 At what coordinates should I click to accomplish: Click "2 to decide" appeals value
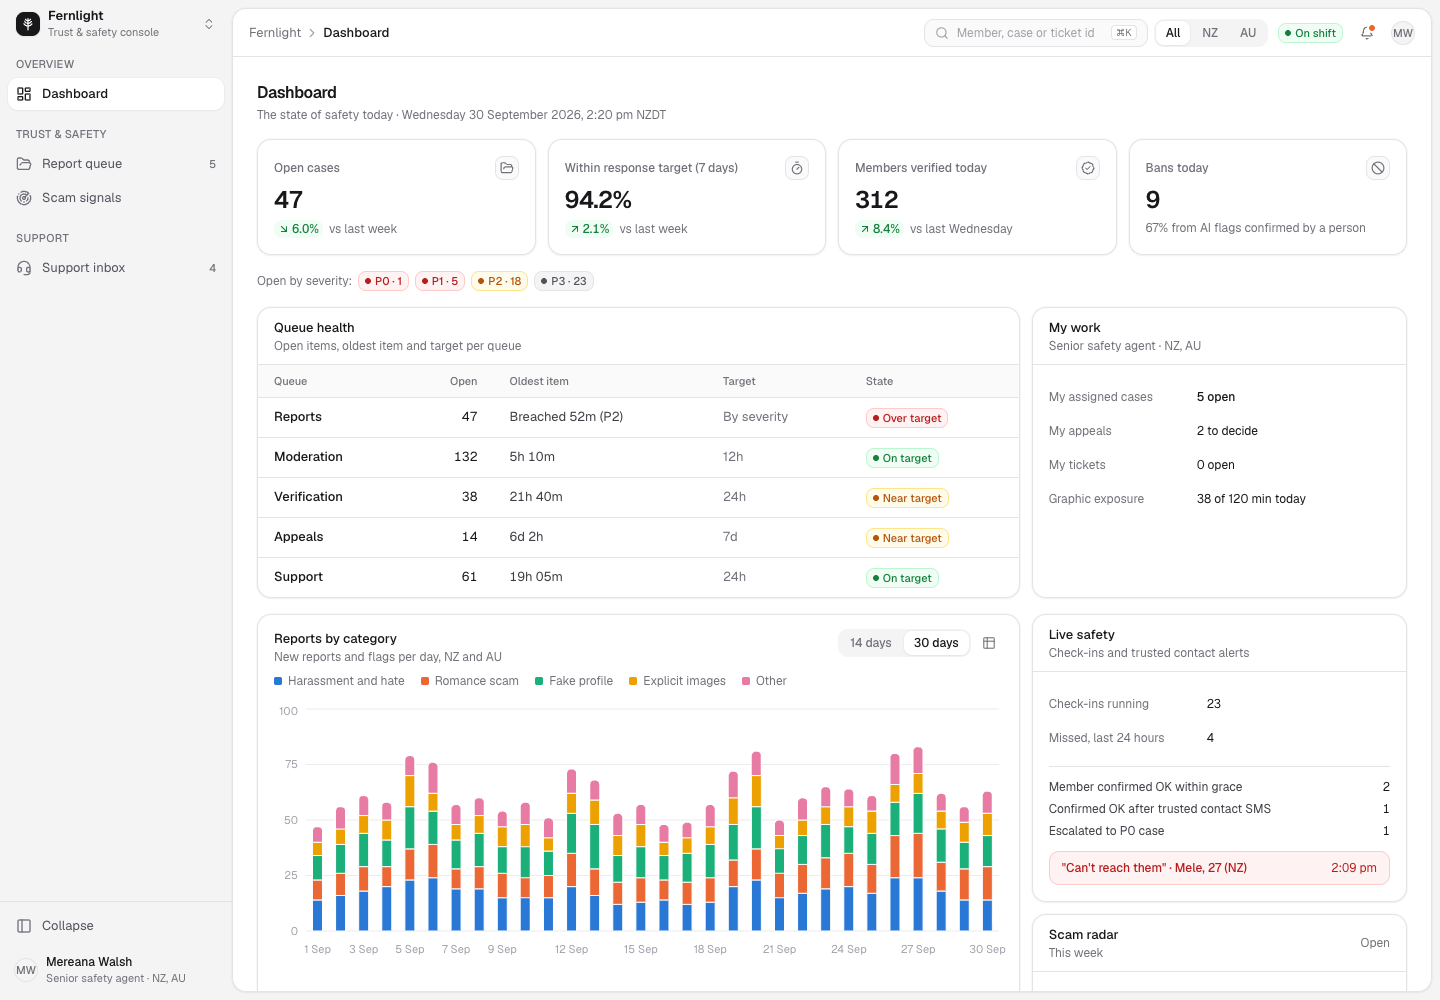point(1227,431)
